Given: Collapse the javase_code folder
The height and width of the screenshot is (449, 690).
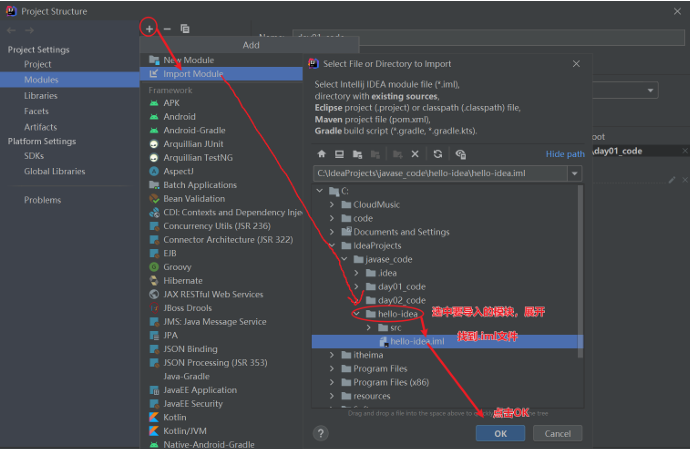Looking at the screenshot, I should point(345,259).
